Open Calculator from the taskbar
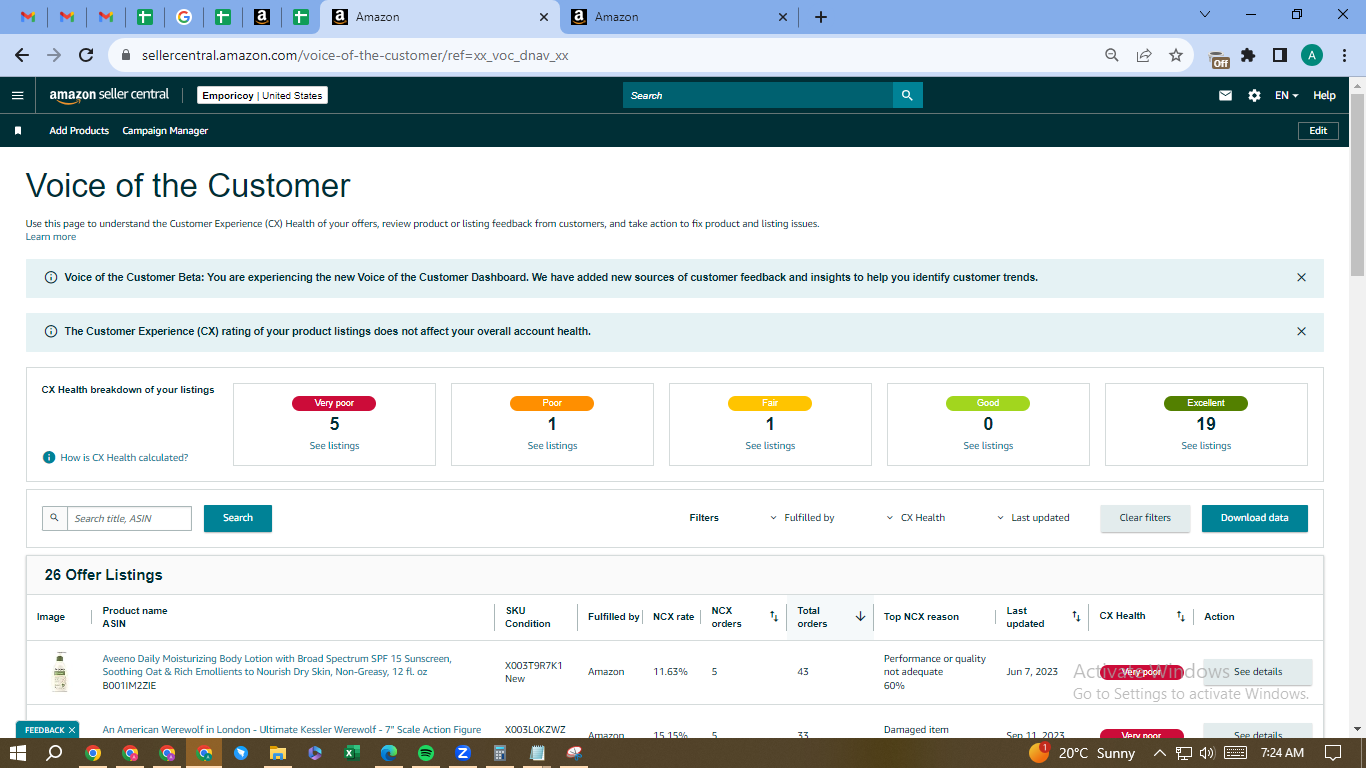This screenshot has width=1366, height=768. point(500,753)
